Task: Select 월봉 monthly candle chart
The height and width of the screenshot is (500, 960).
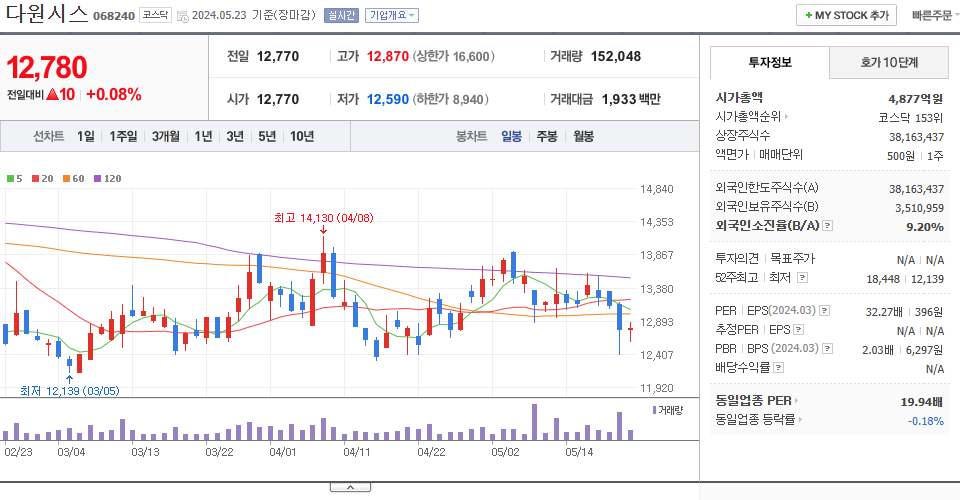Action: tap(583, 136)
